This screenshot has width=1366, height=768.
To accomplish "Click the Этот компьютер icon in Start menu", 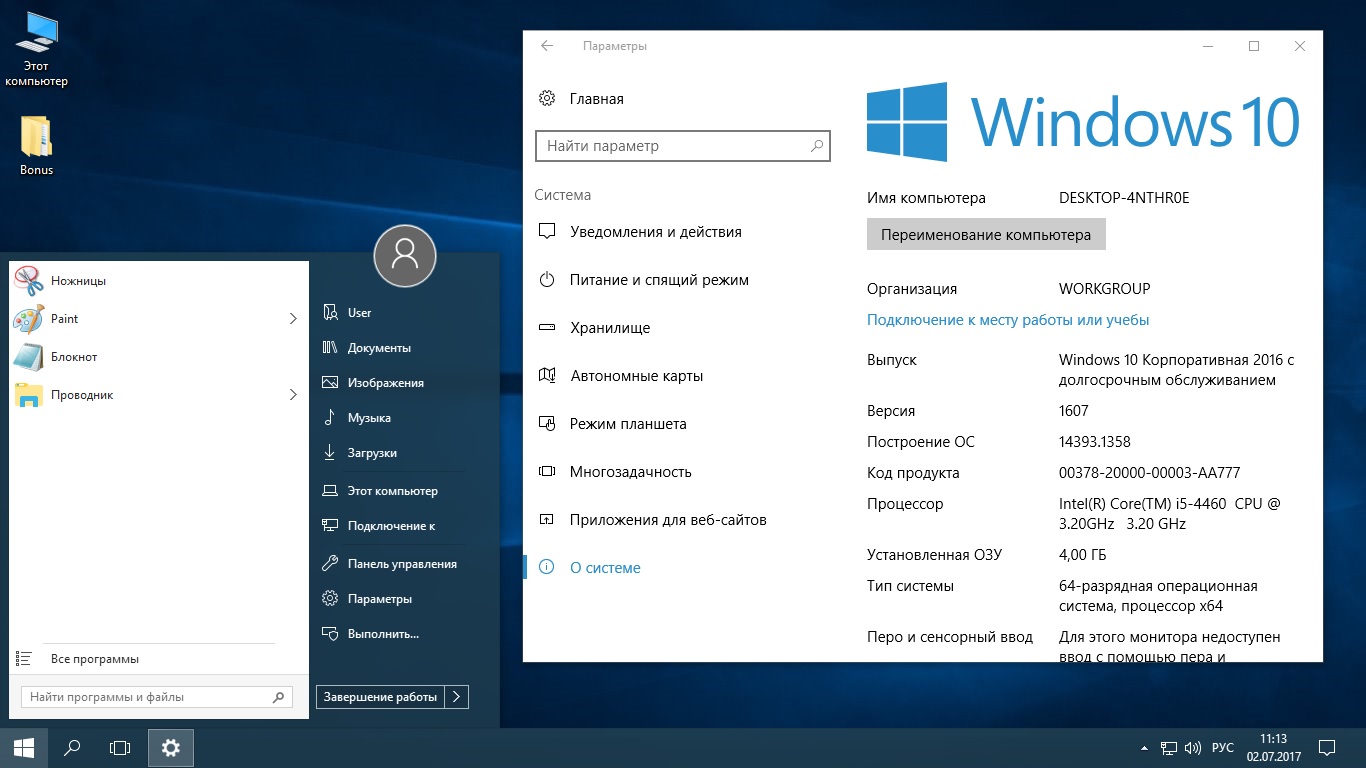I will click(330, 491).
